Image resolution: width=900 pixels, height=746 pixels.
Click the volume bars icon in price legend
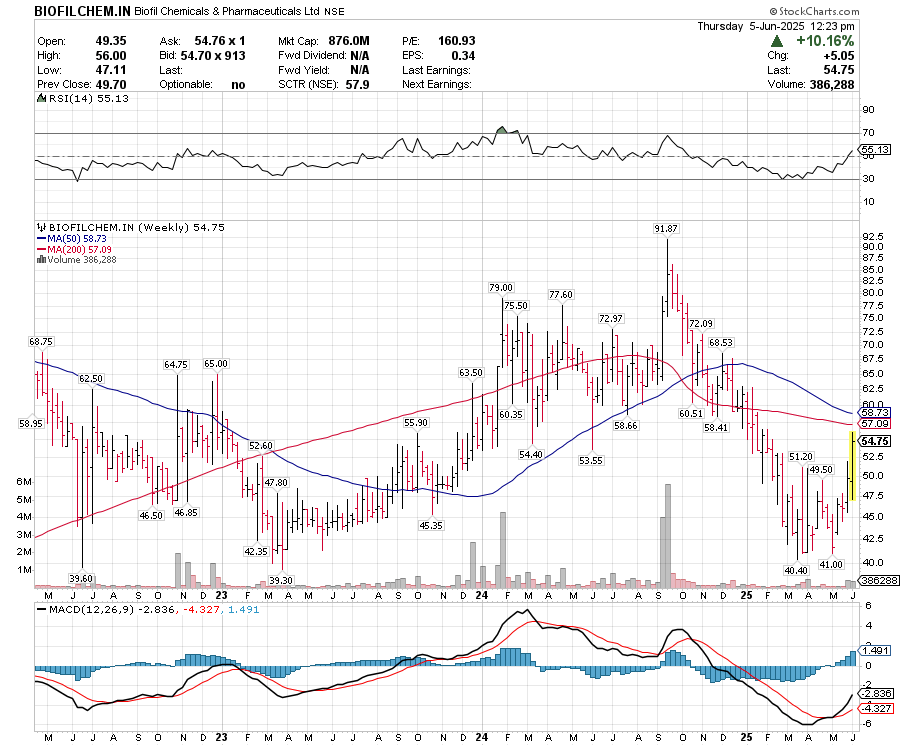tap(41, 259)
